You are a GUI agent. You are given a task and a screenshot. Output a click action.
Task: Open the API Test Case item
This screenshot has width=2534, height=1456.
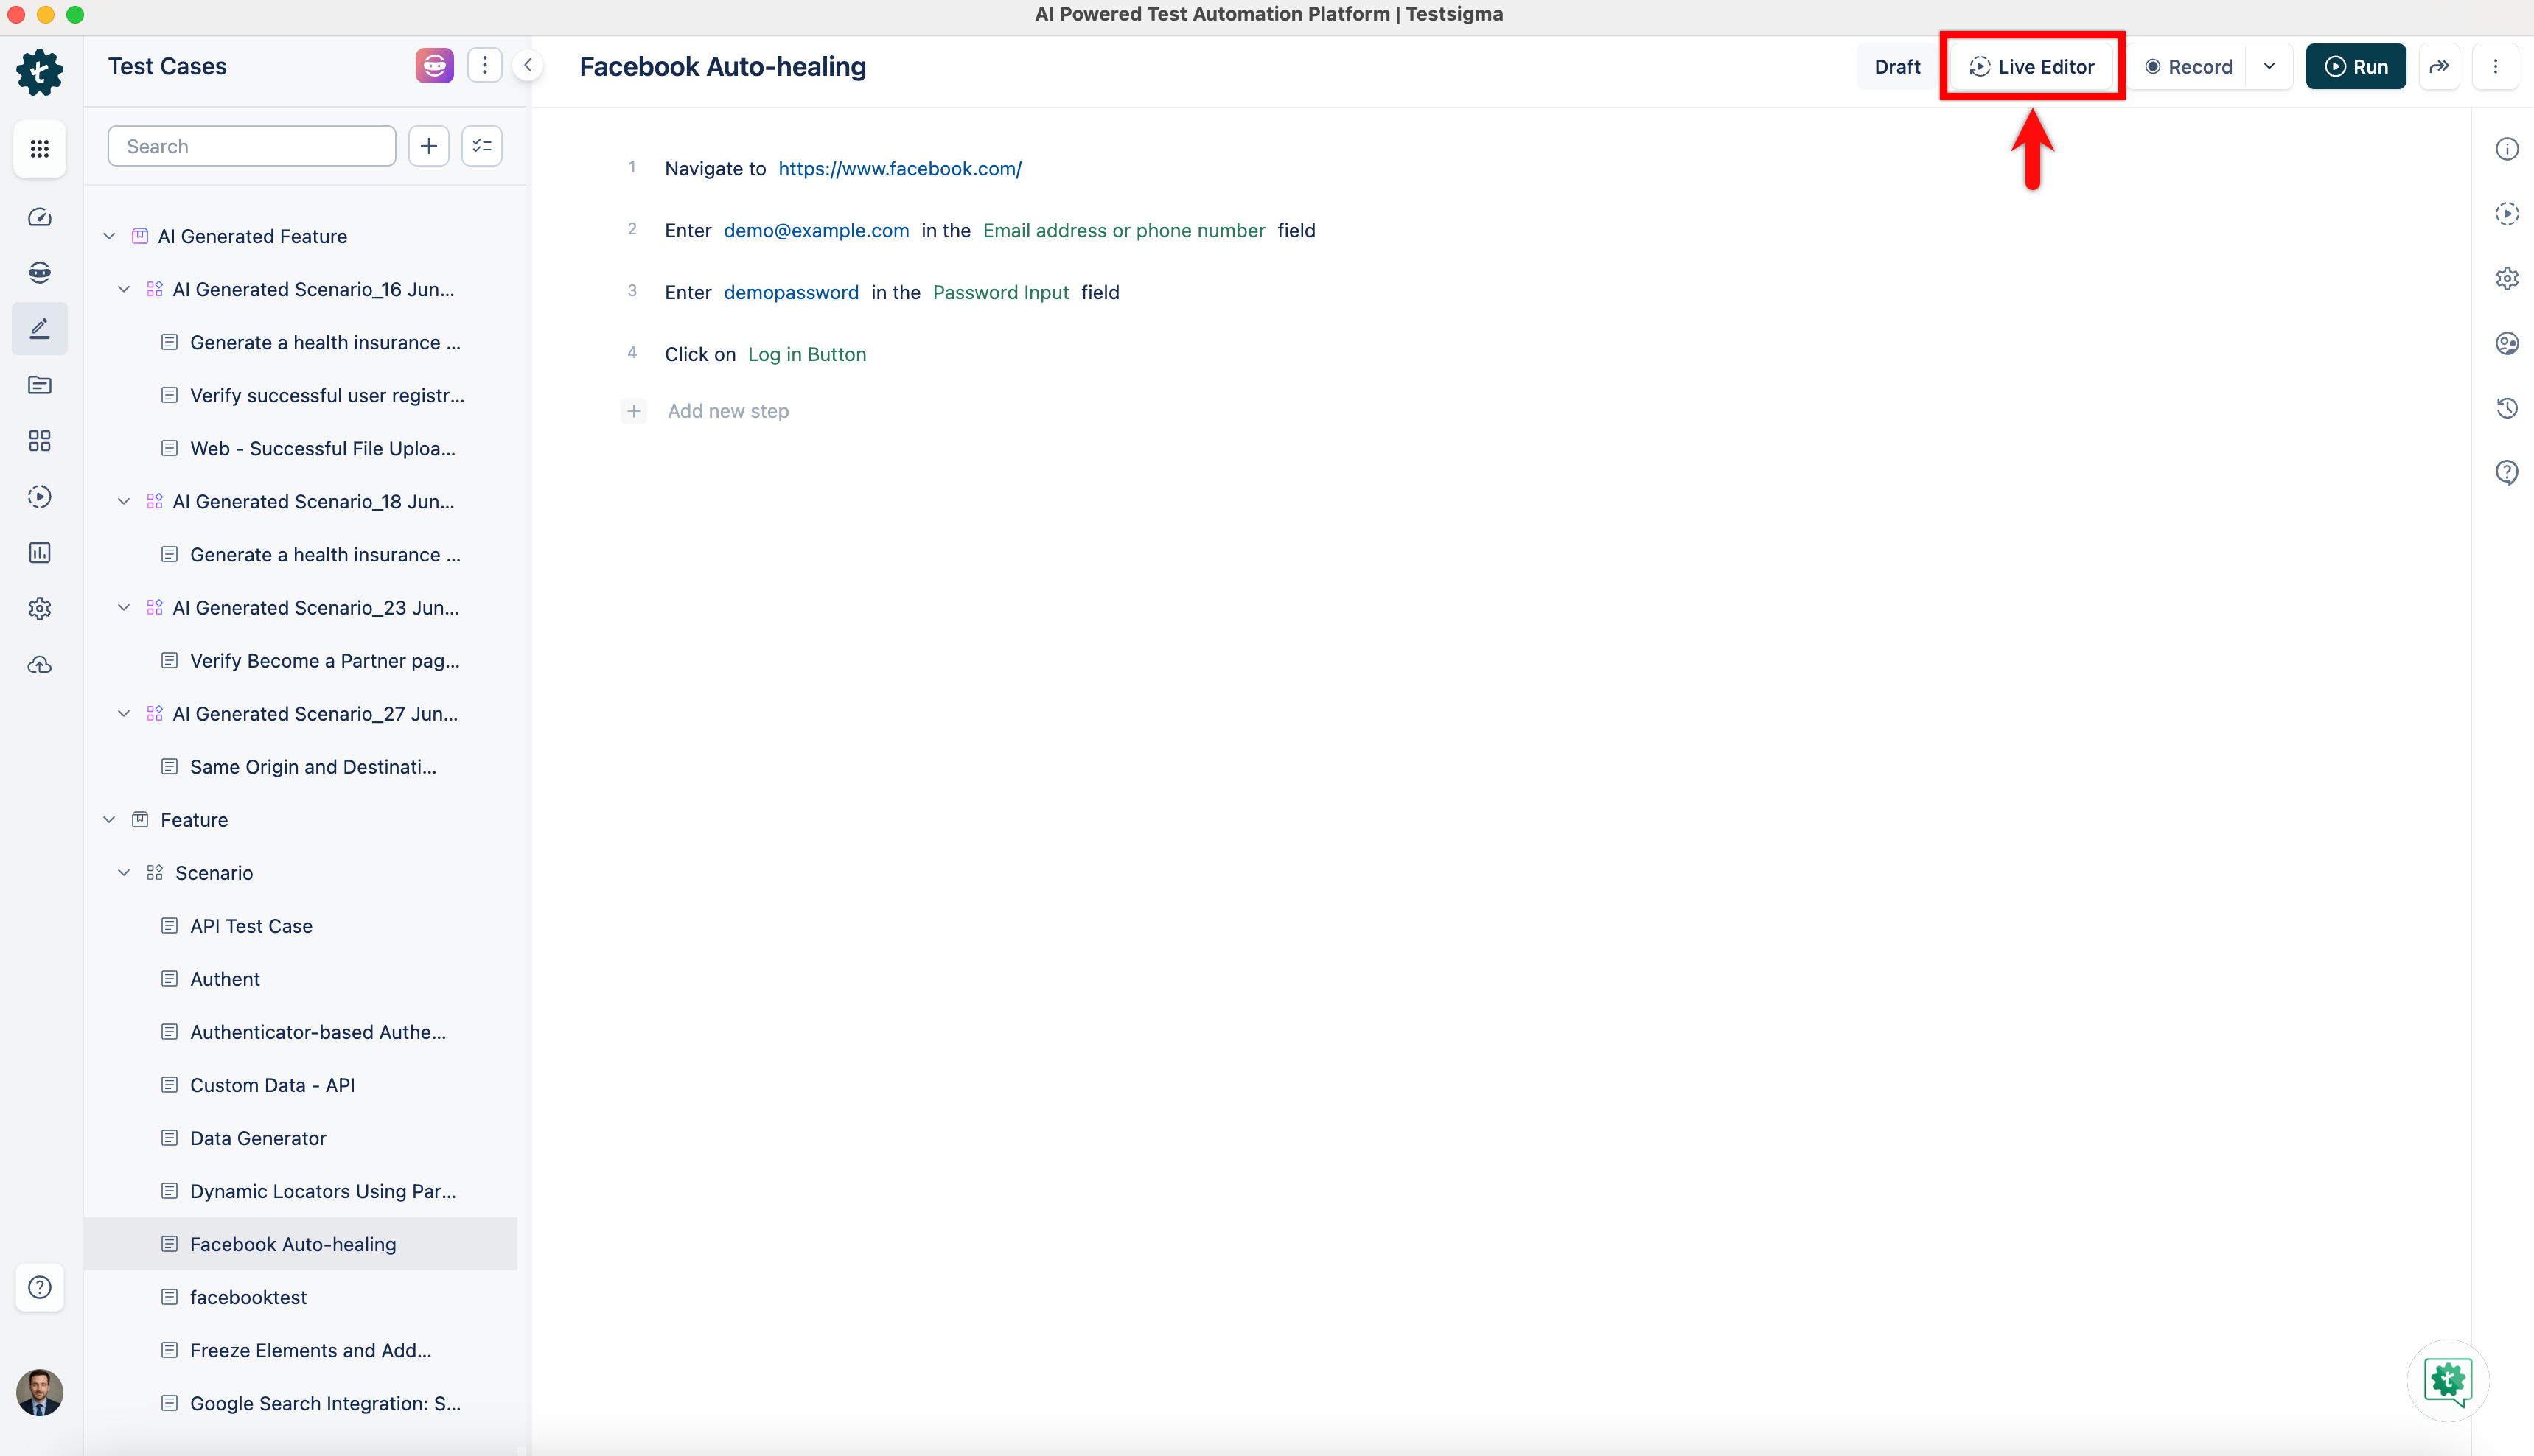tap(251, 926)
